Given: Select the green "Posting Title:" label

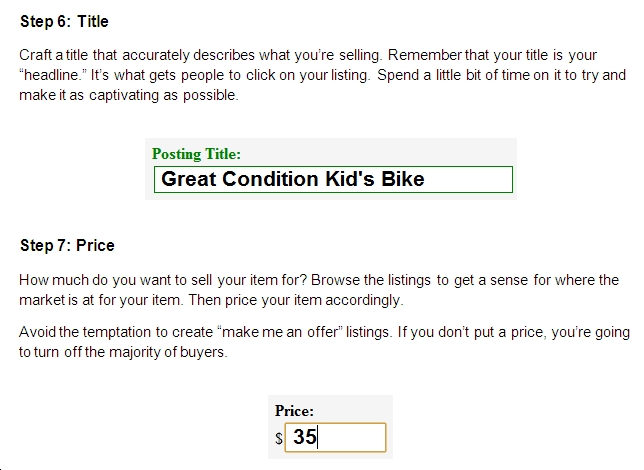Looking at the screenshot, I should 196,154.
